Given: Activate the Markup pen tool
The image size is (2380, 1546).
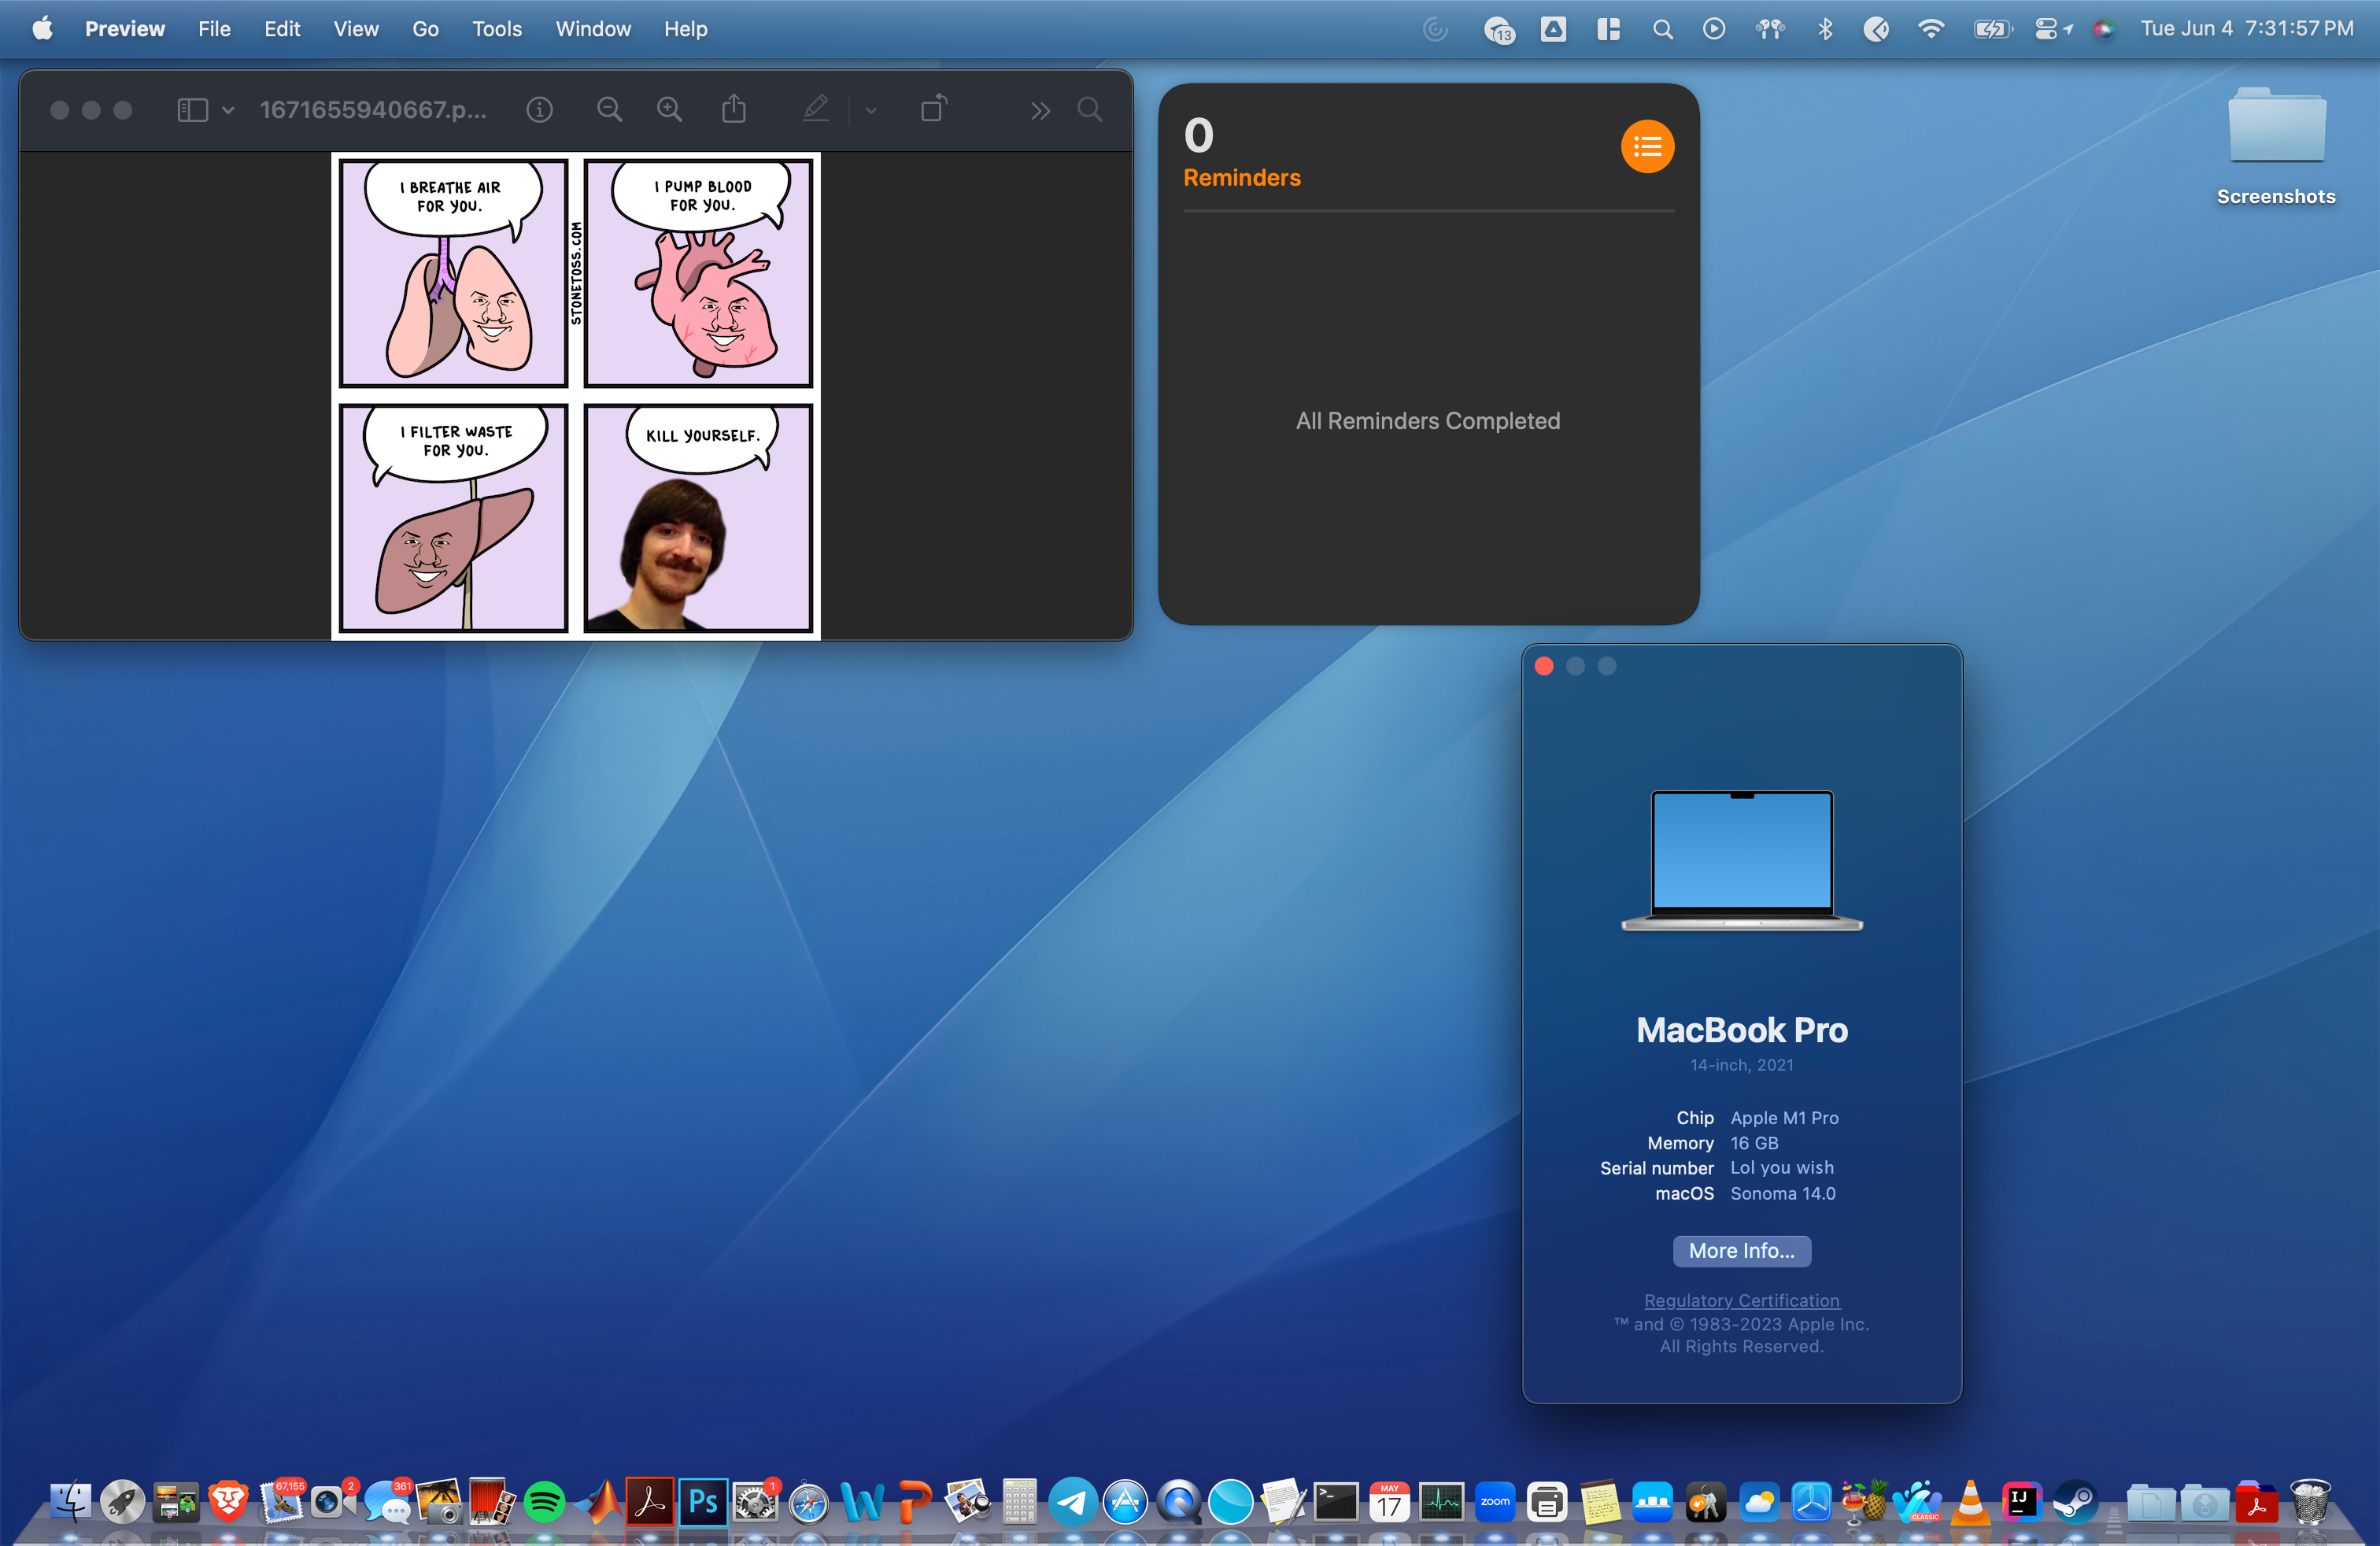Looking at the screenshot, I should (815, 109).
